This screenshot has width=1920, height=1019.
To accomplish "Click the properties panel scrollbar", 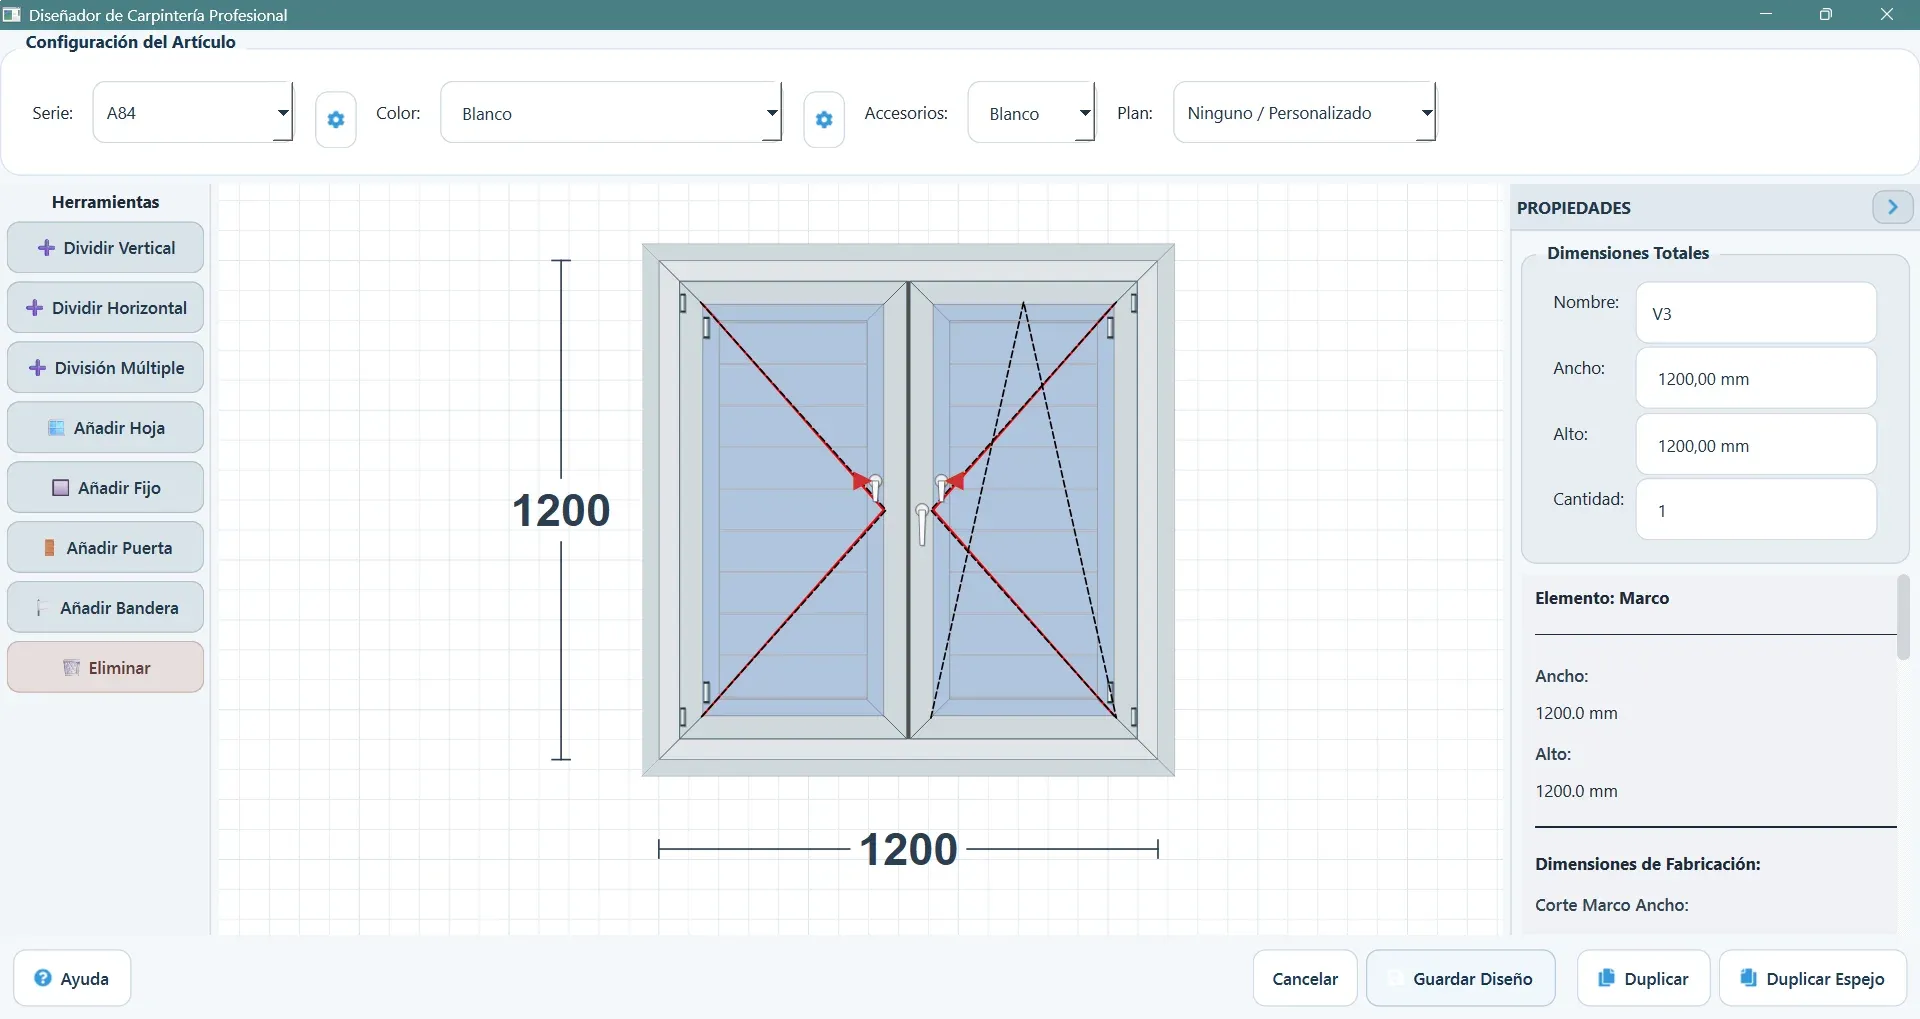I will click(1903, 617).
